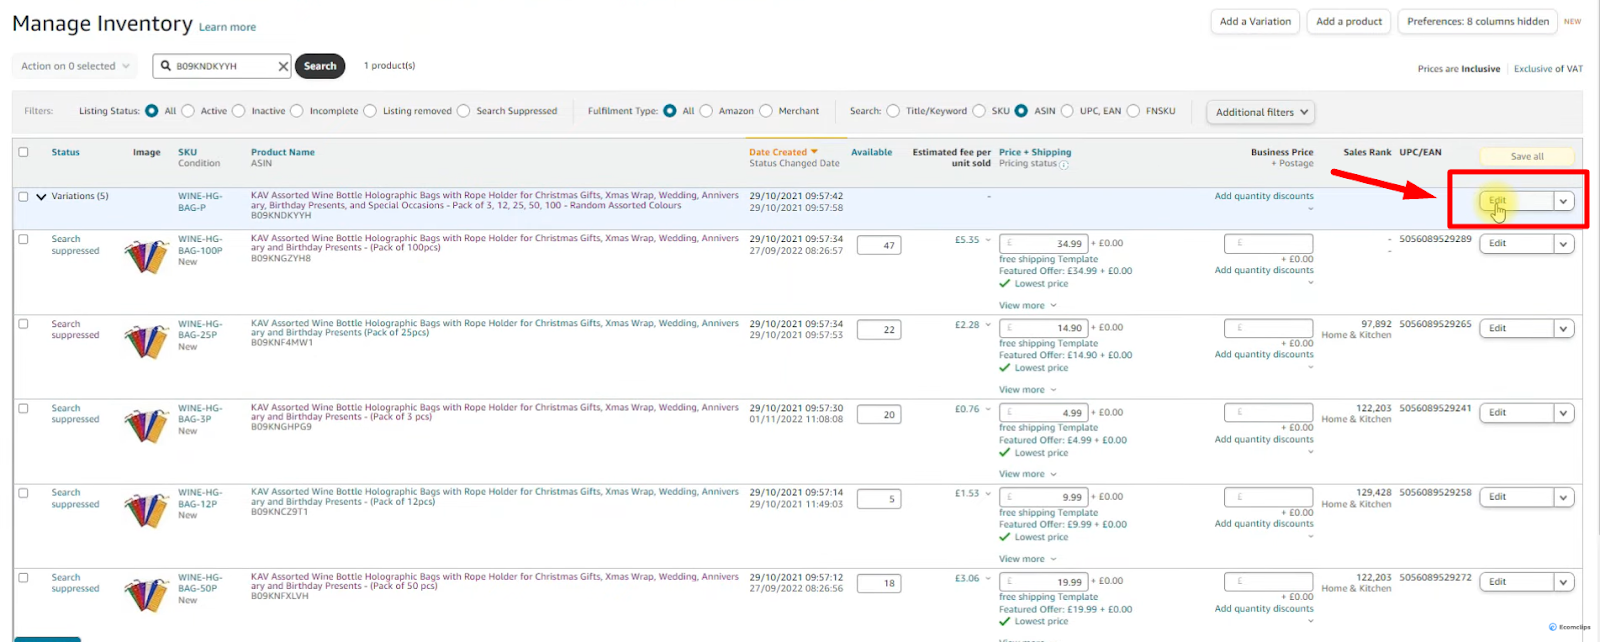Viewport: 1600px width, 642px height.
Task: Open the Edit dropdown arrow for the 12P row
Action: 1564,497
